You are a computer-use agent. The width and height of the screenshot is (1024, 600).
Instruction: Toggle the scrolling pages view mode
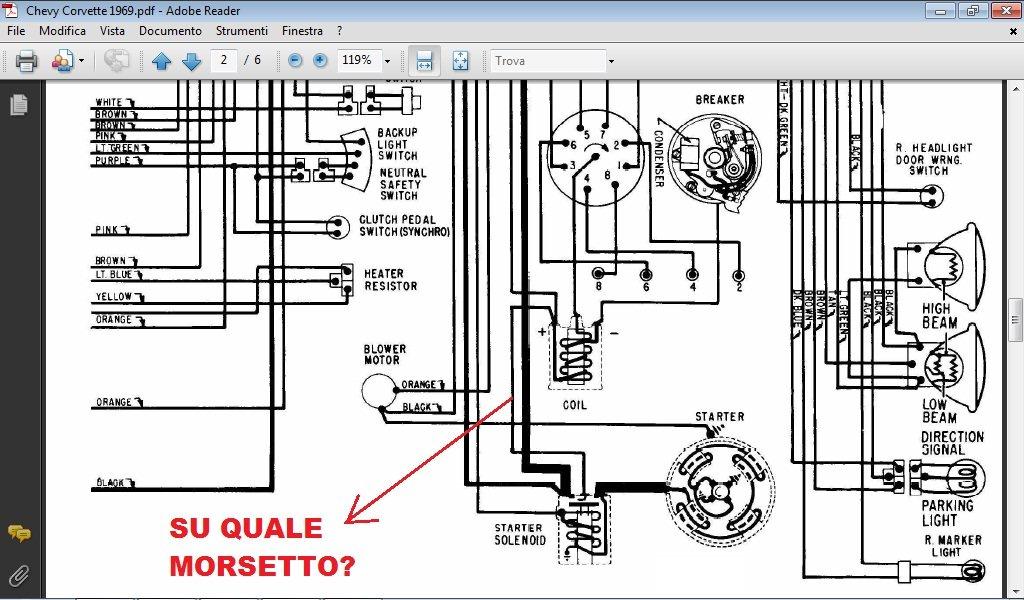(x=424, y=61)
